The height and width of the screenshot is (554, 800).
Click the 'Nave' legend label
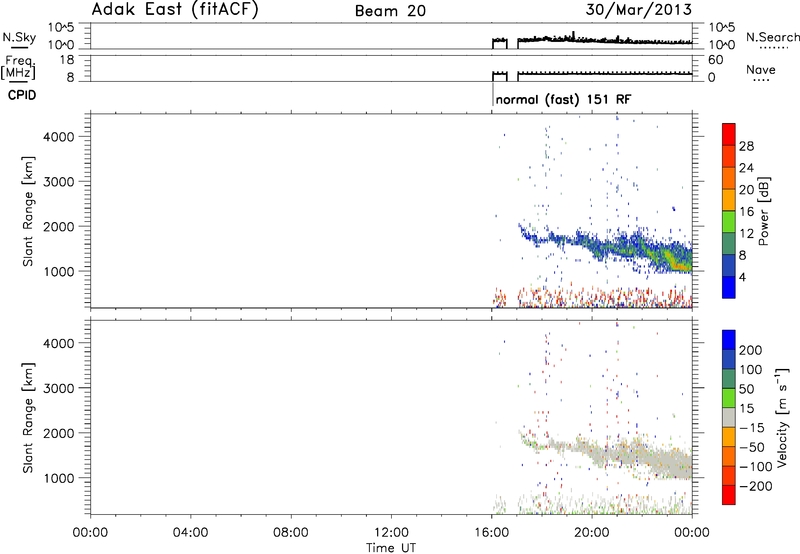point(761,70)
